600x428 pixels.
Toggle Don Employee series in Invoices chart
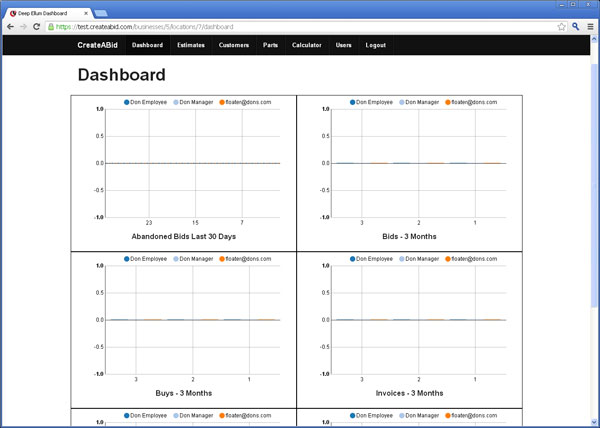[373, 259]
